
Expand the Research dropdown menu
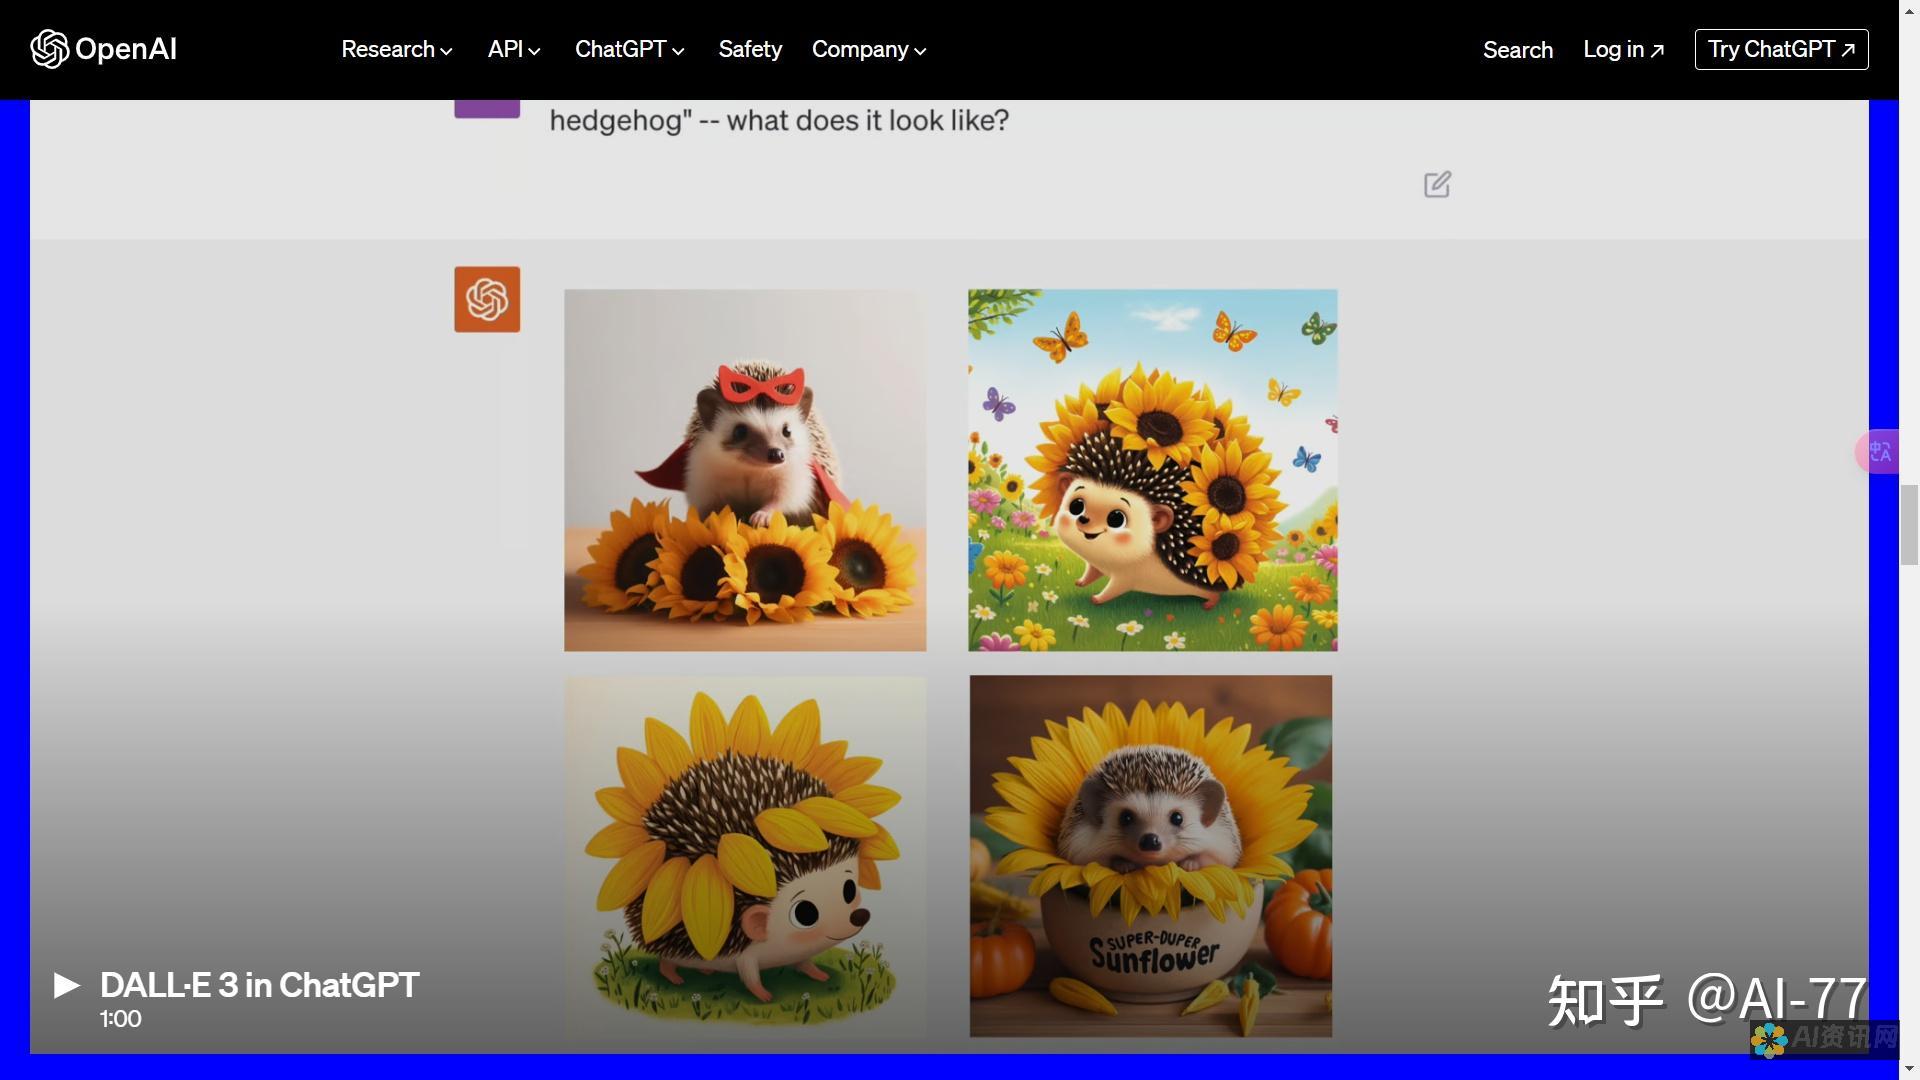pyautogui.click(x=396, y=49)
